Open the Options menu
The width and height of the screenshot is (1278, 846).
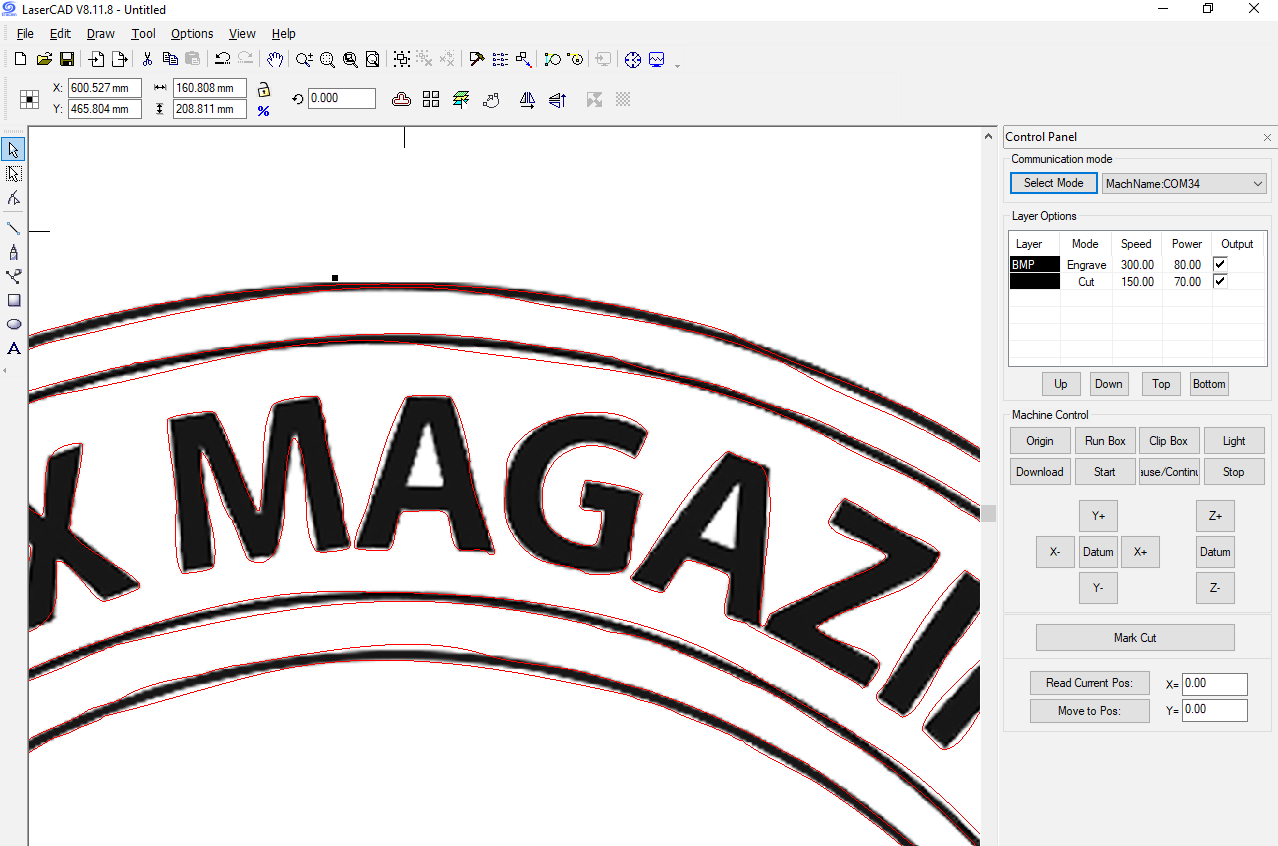(x=192, y=34)
